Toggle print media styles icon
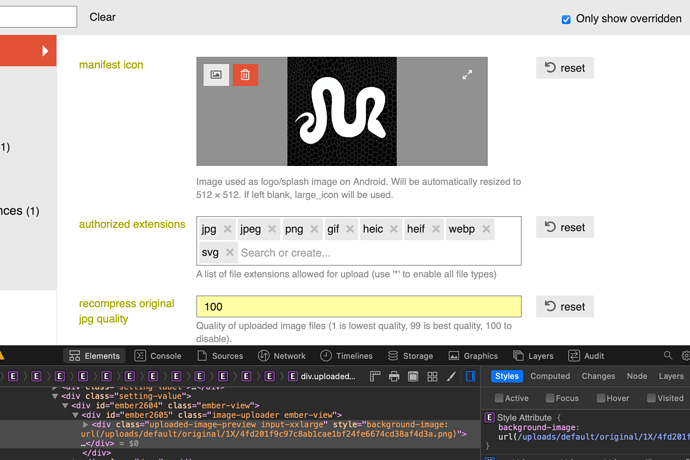Viewport: 690px width, 460px height. coord(394,376)
